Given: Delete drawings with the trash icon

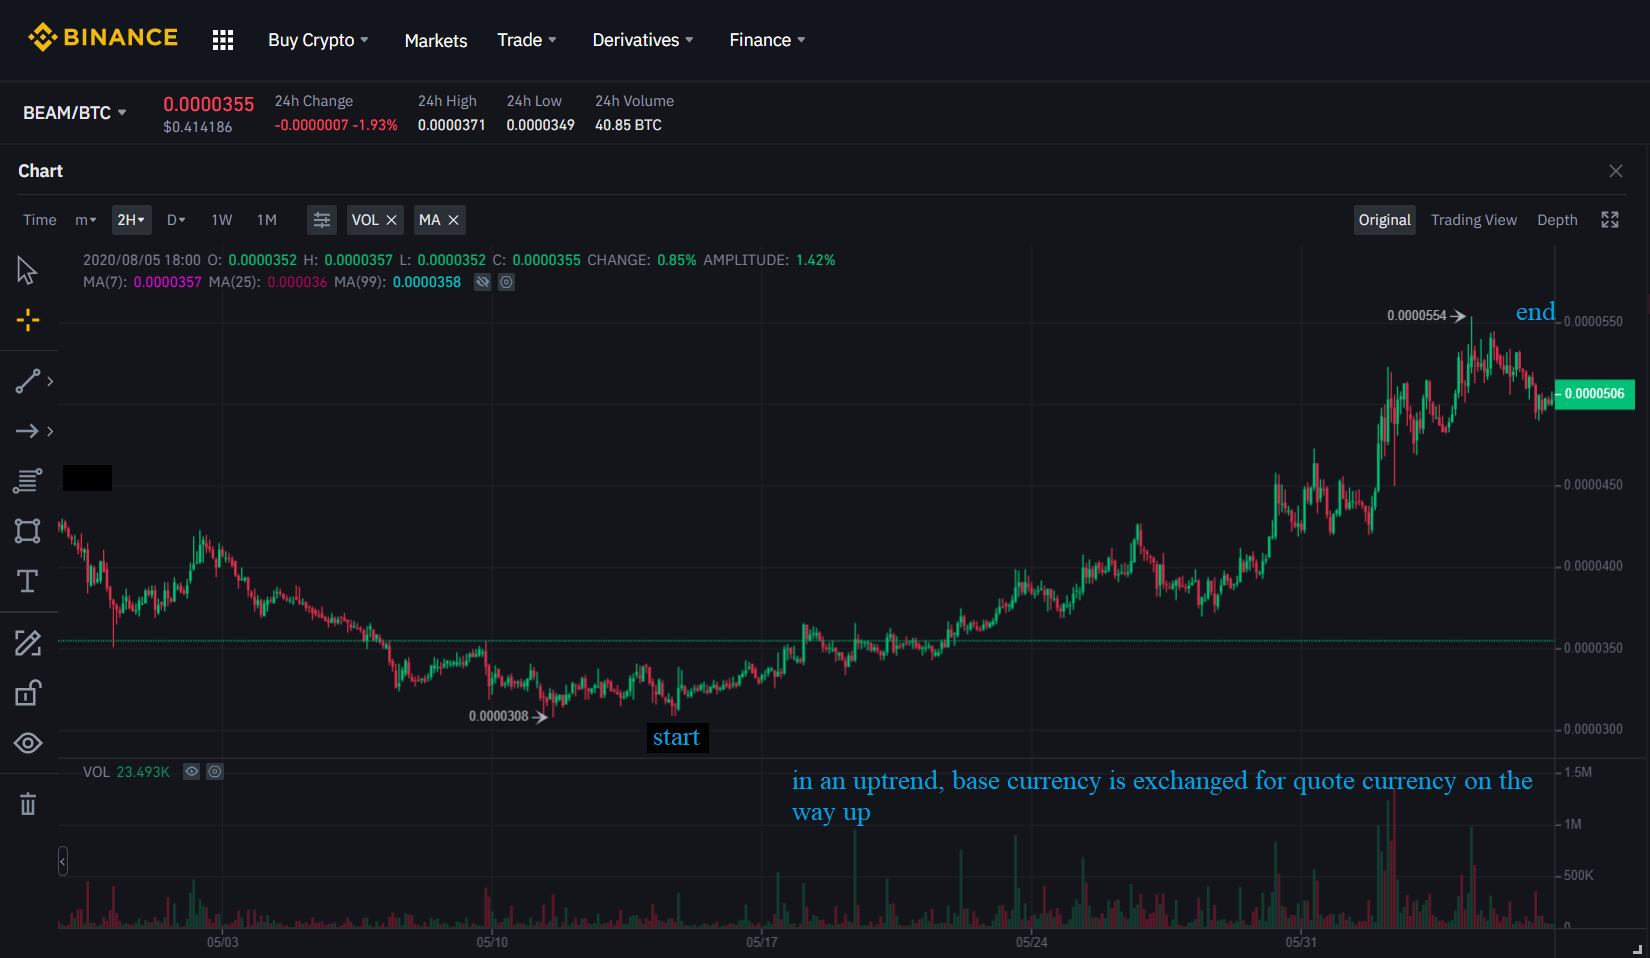Looking at the screenshot, I should coord(27,804).
